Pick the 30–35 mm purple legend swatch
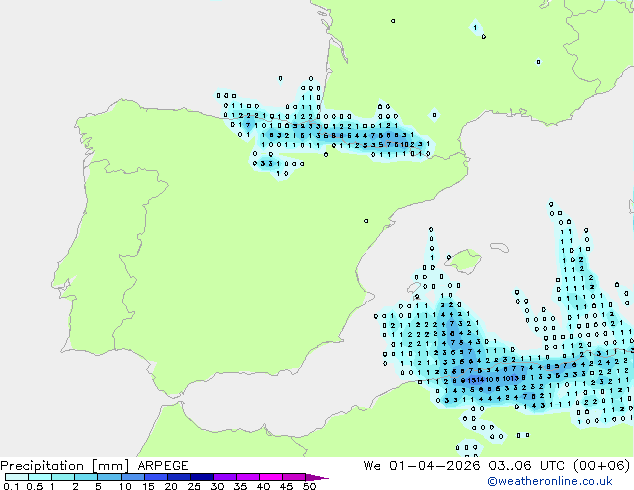The height and width of the screenshot is (490, 634). pos(225,477)
